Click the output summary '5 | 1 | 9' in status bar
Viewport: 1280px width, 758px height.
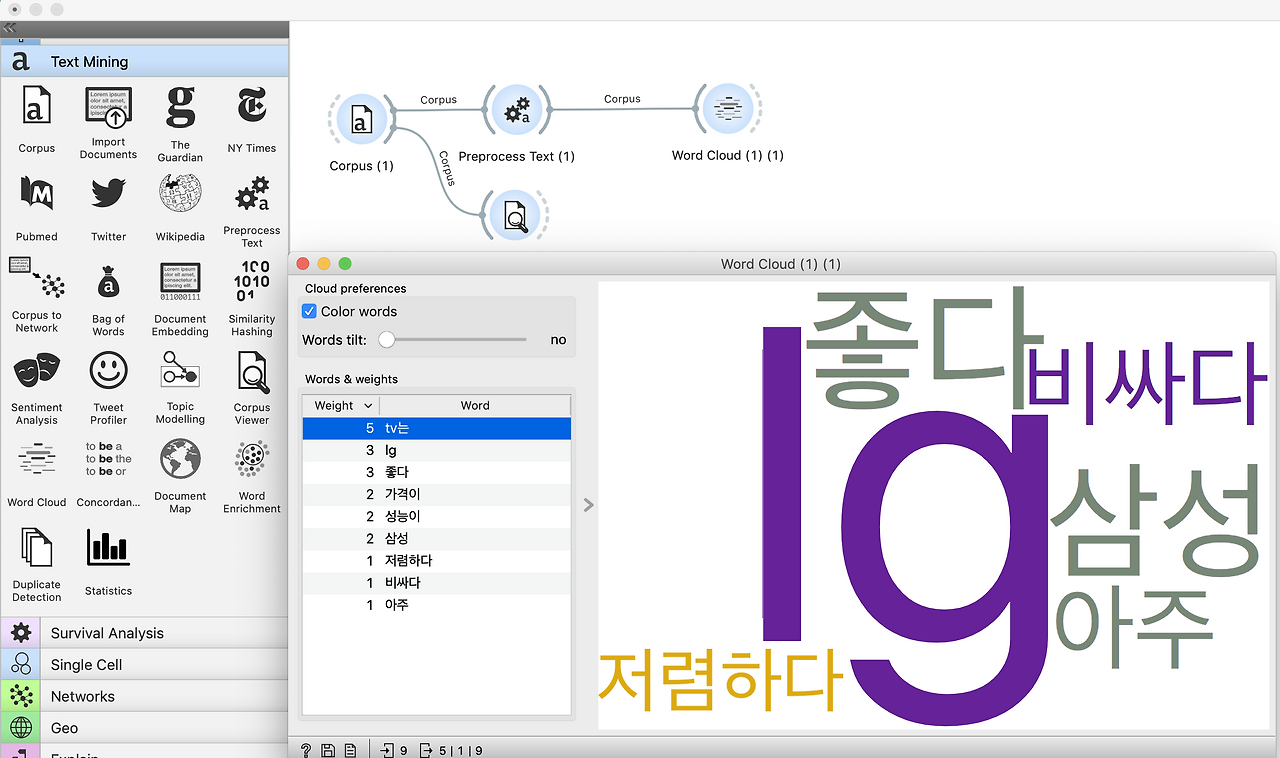(x=451, y=750)
